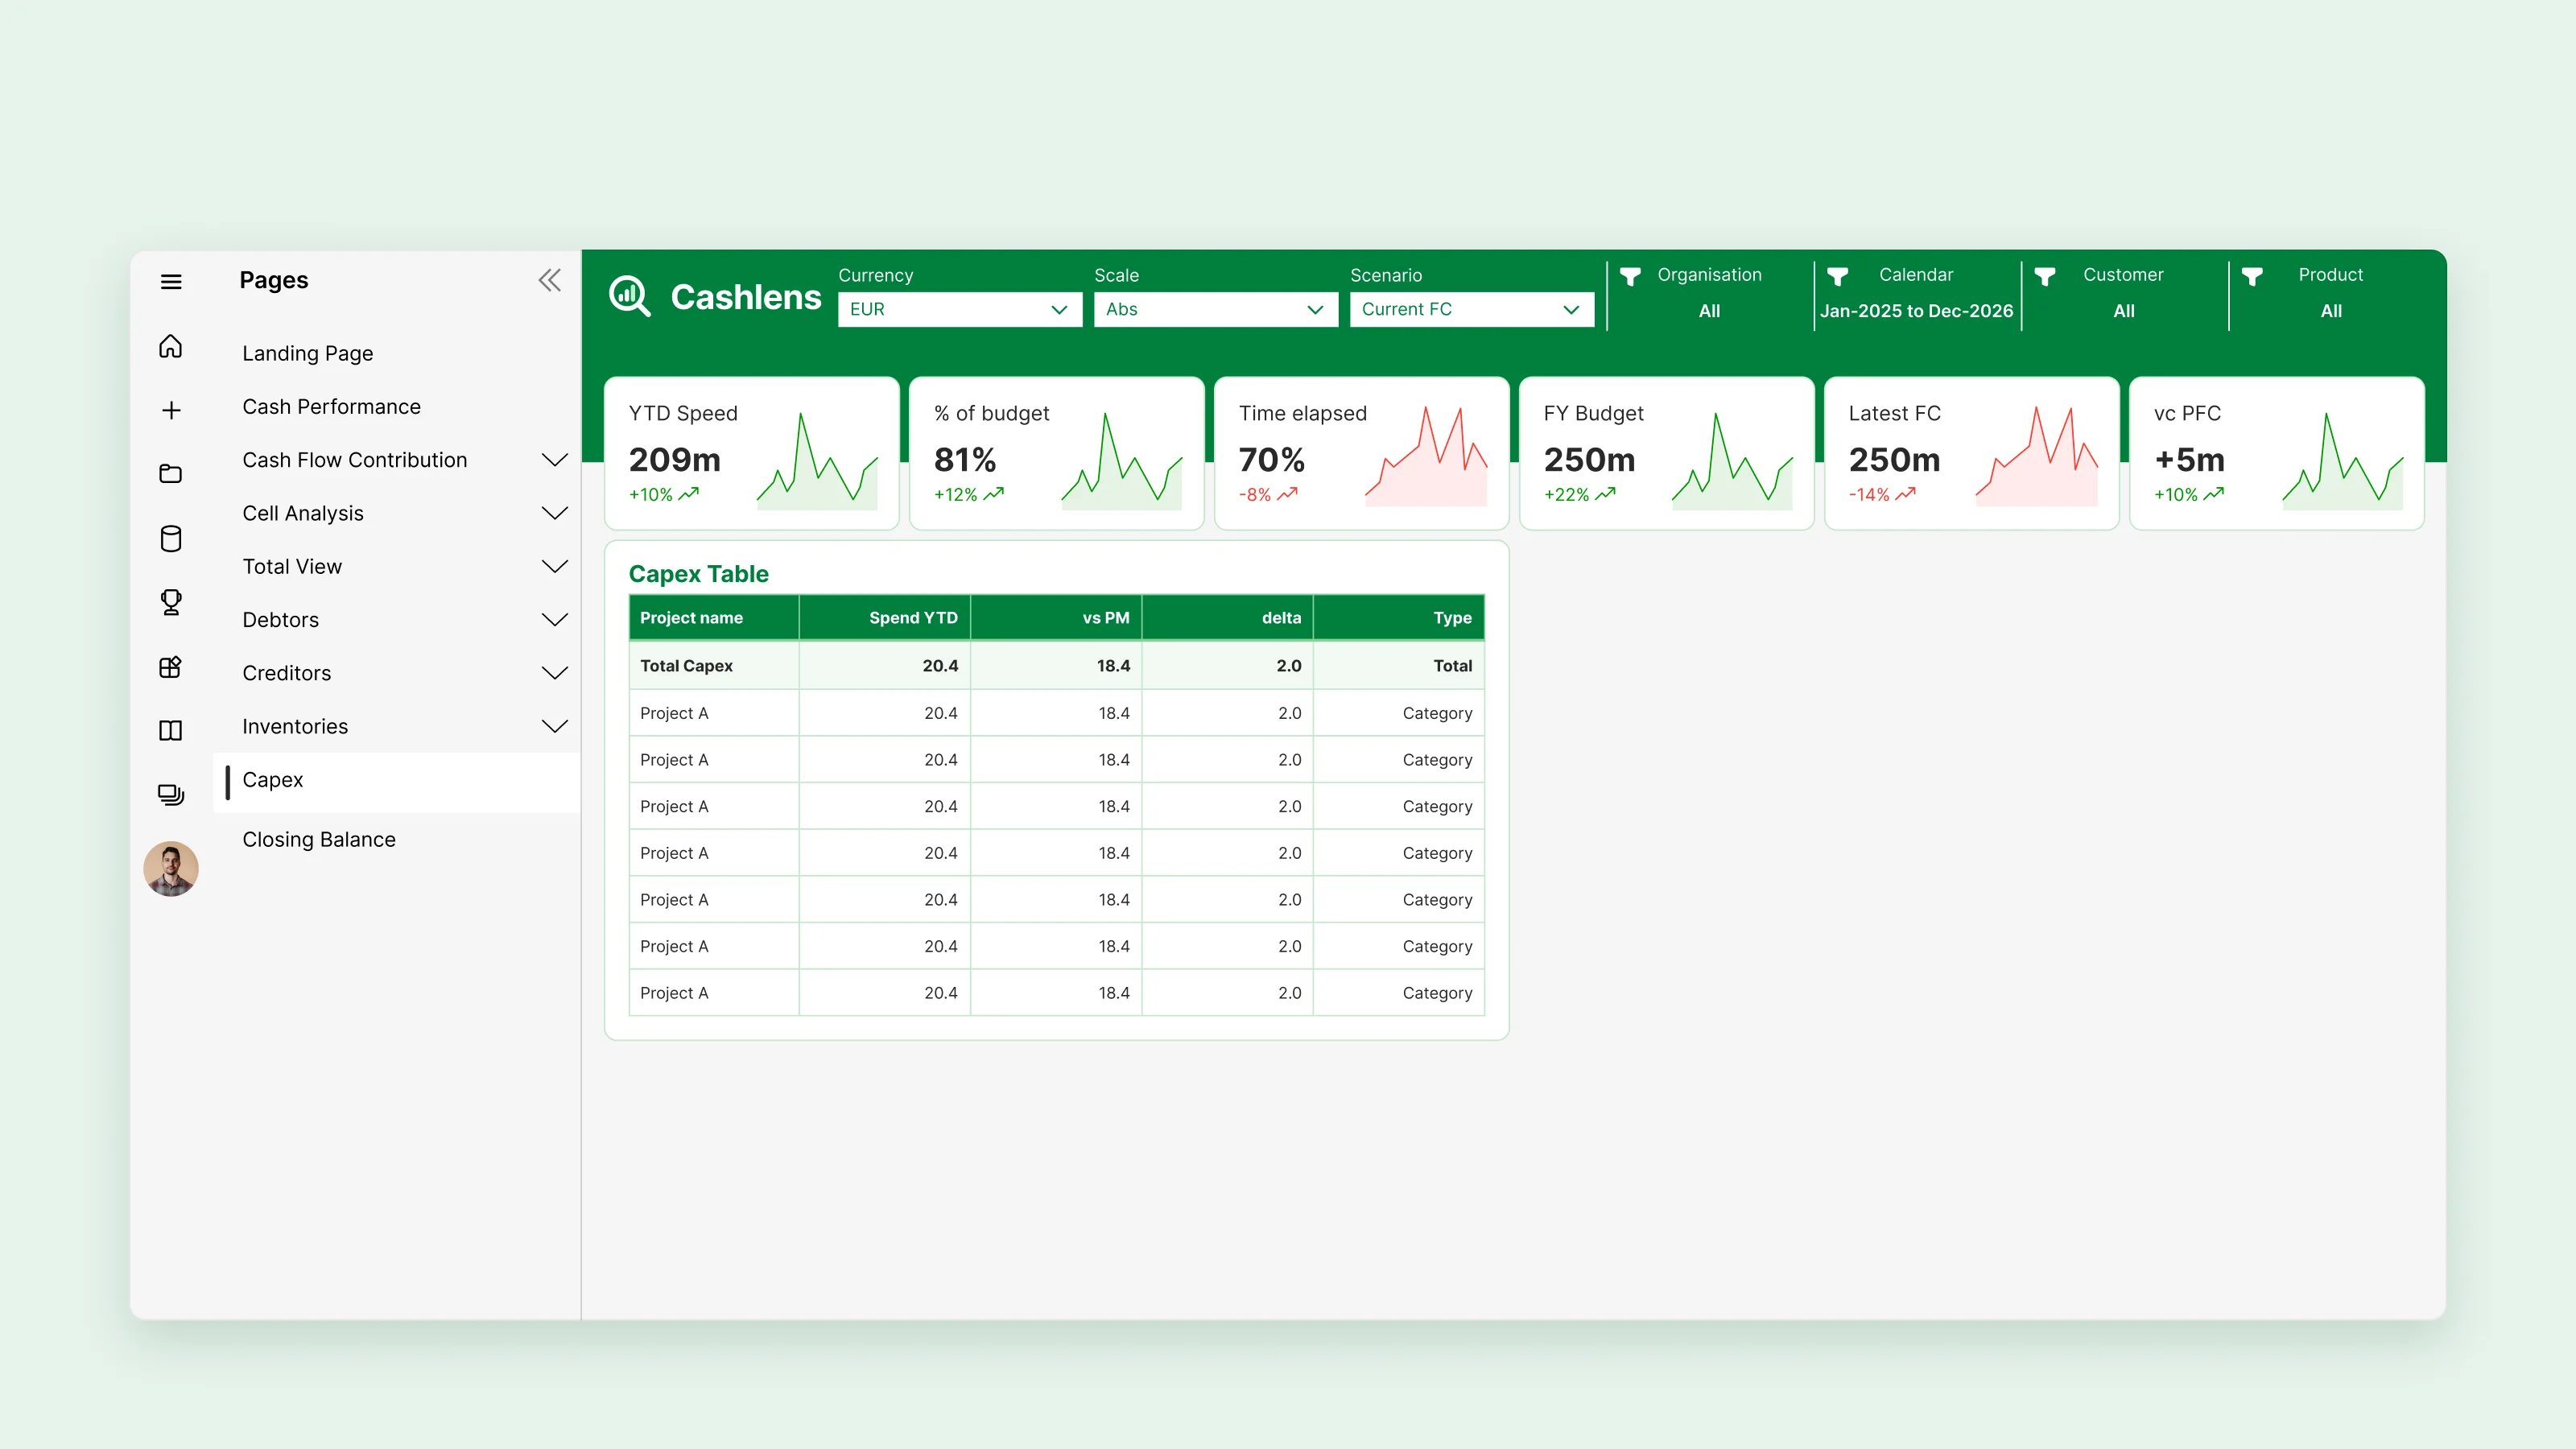Click the vc PFC trend arrow icon

click(x=2214, y=494)
